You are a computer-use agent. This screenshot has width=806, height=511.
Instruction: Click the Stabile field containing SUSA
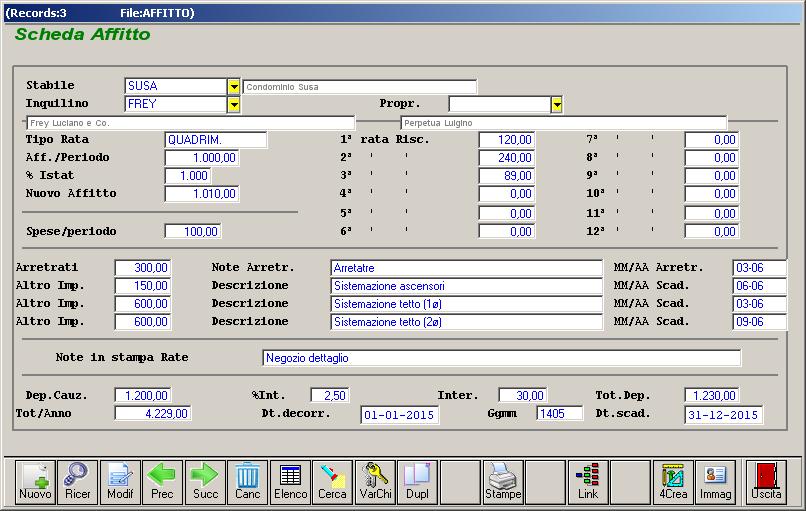click(176, 86)
